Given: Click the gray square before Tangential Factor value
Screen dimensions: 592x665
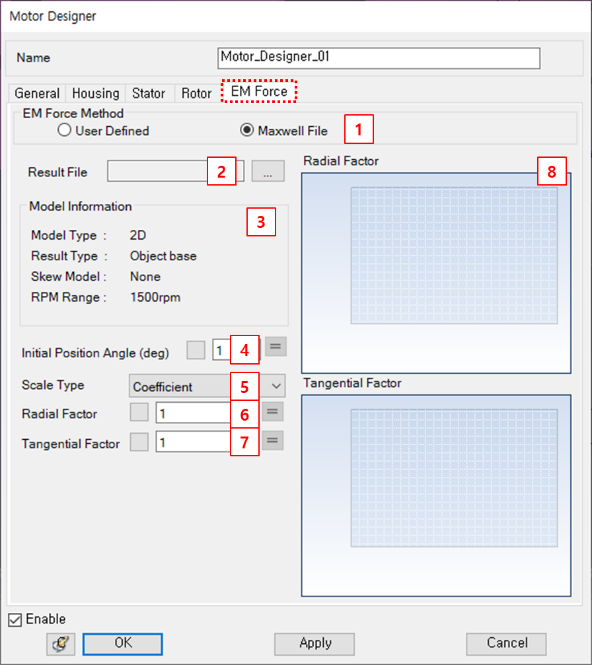Looking at the screenshot, I should (x=139, y=442).
